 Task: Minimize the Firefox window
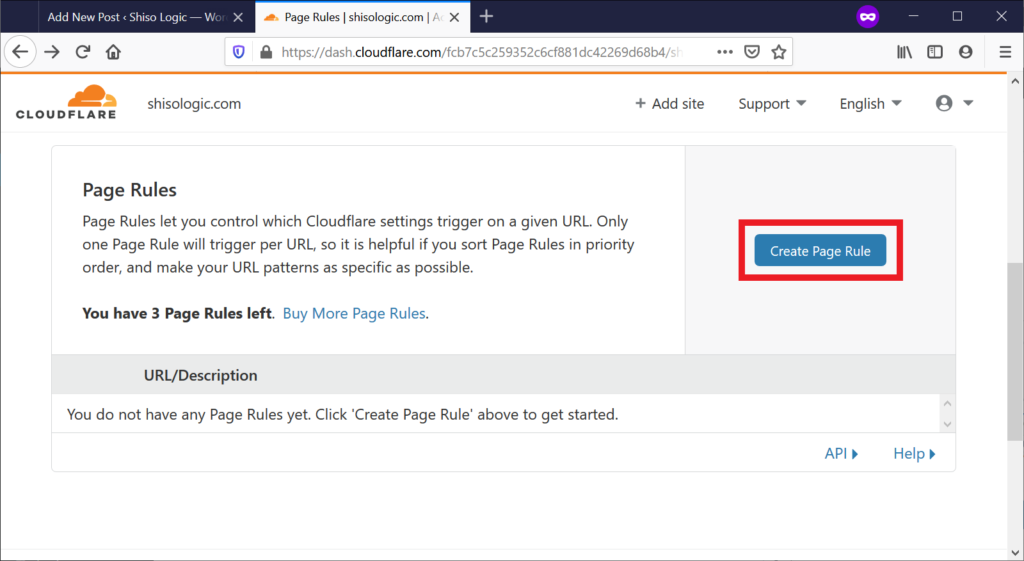click(914, 16)
